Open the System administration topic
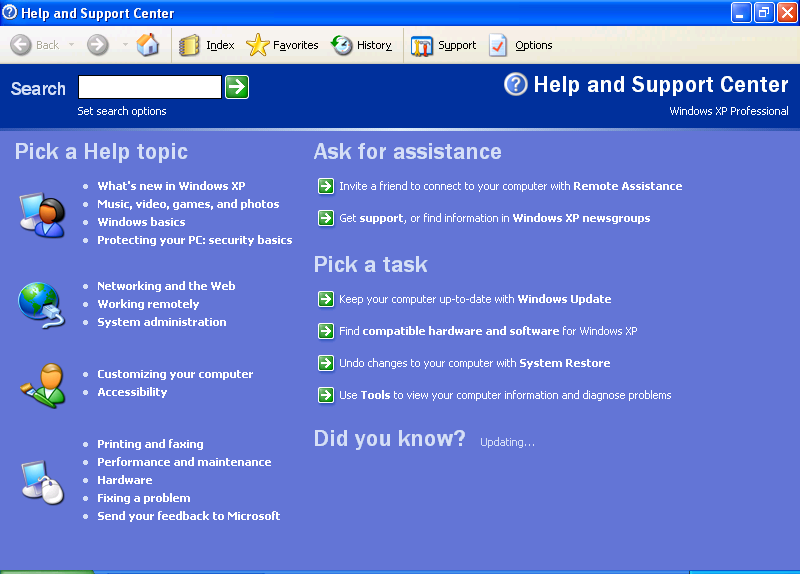Screen dimensions: 800x574 162,322
